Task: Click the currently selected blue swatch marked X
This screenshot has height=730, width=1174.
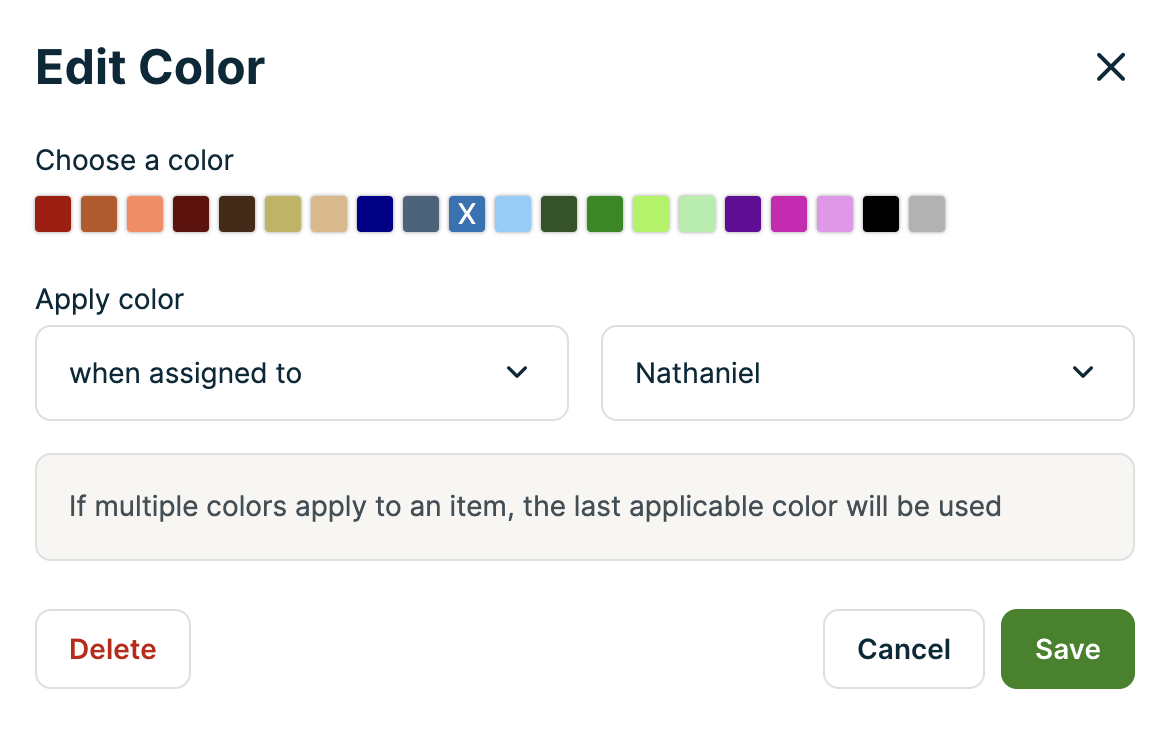Action: click(x=467, y=213)
